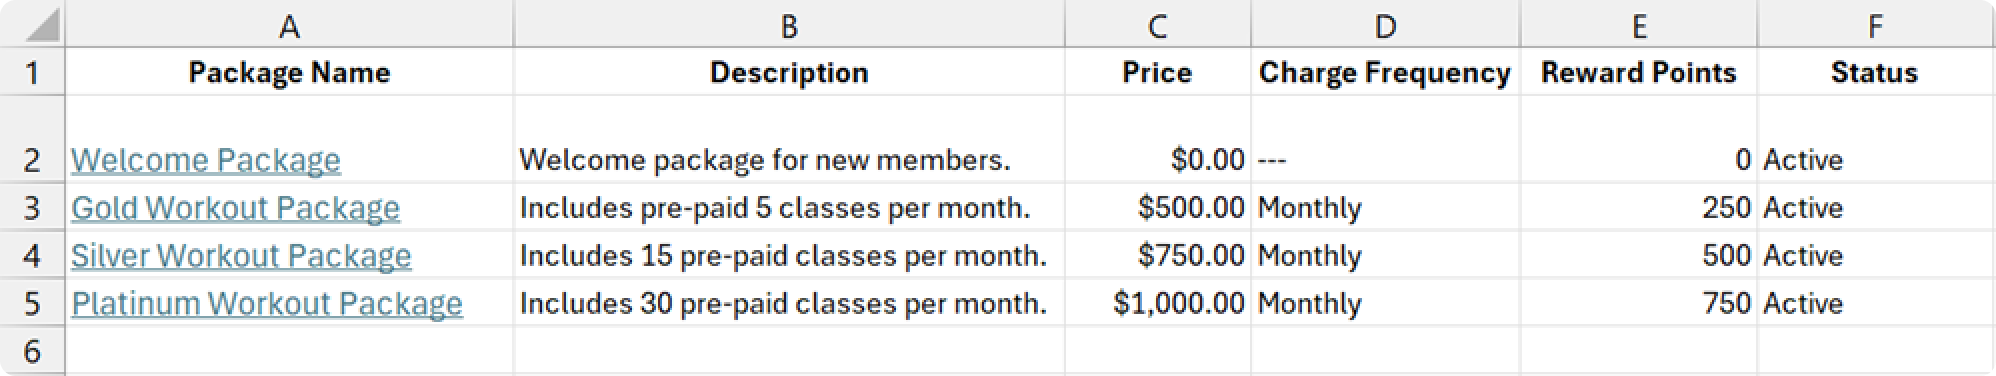Select column C header
This screenshot has height=376, width=1996.
coord(1157,26)
